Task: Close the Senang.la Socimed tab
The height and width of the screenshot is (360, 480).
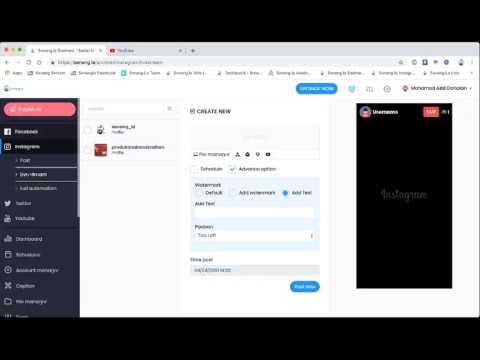Action: click(101, 51)
